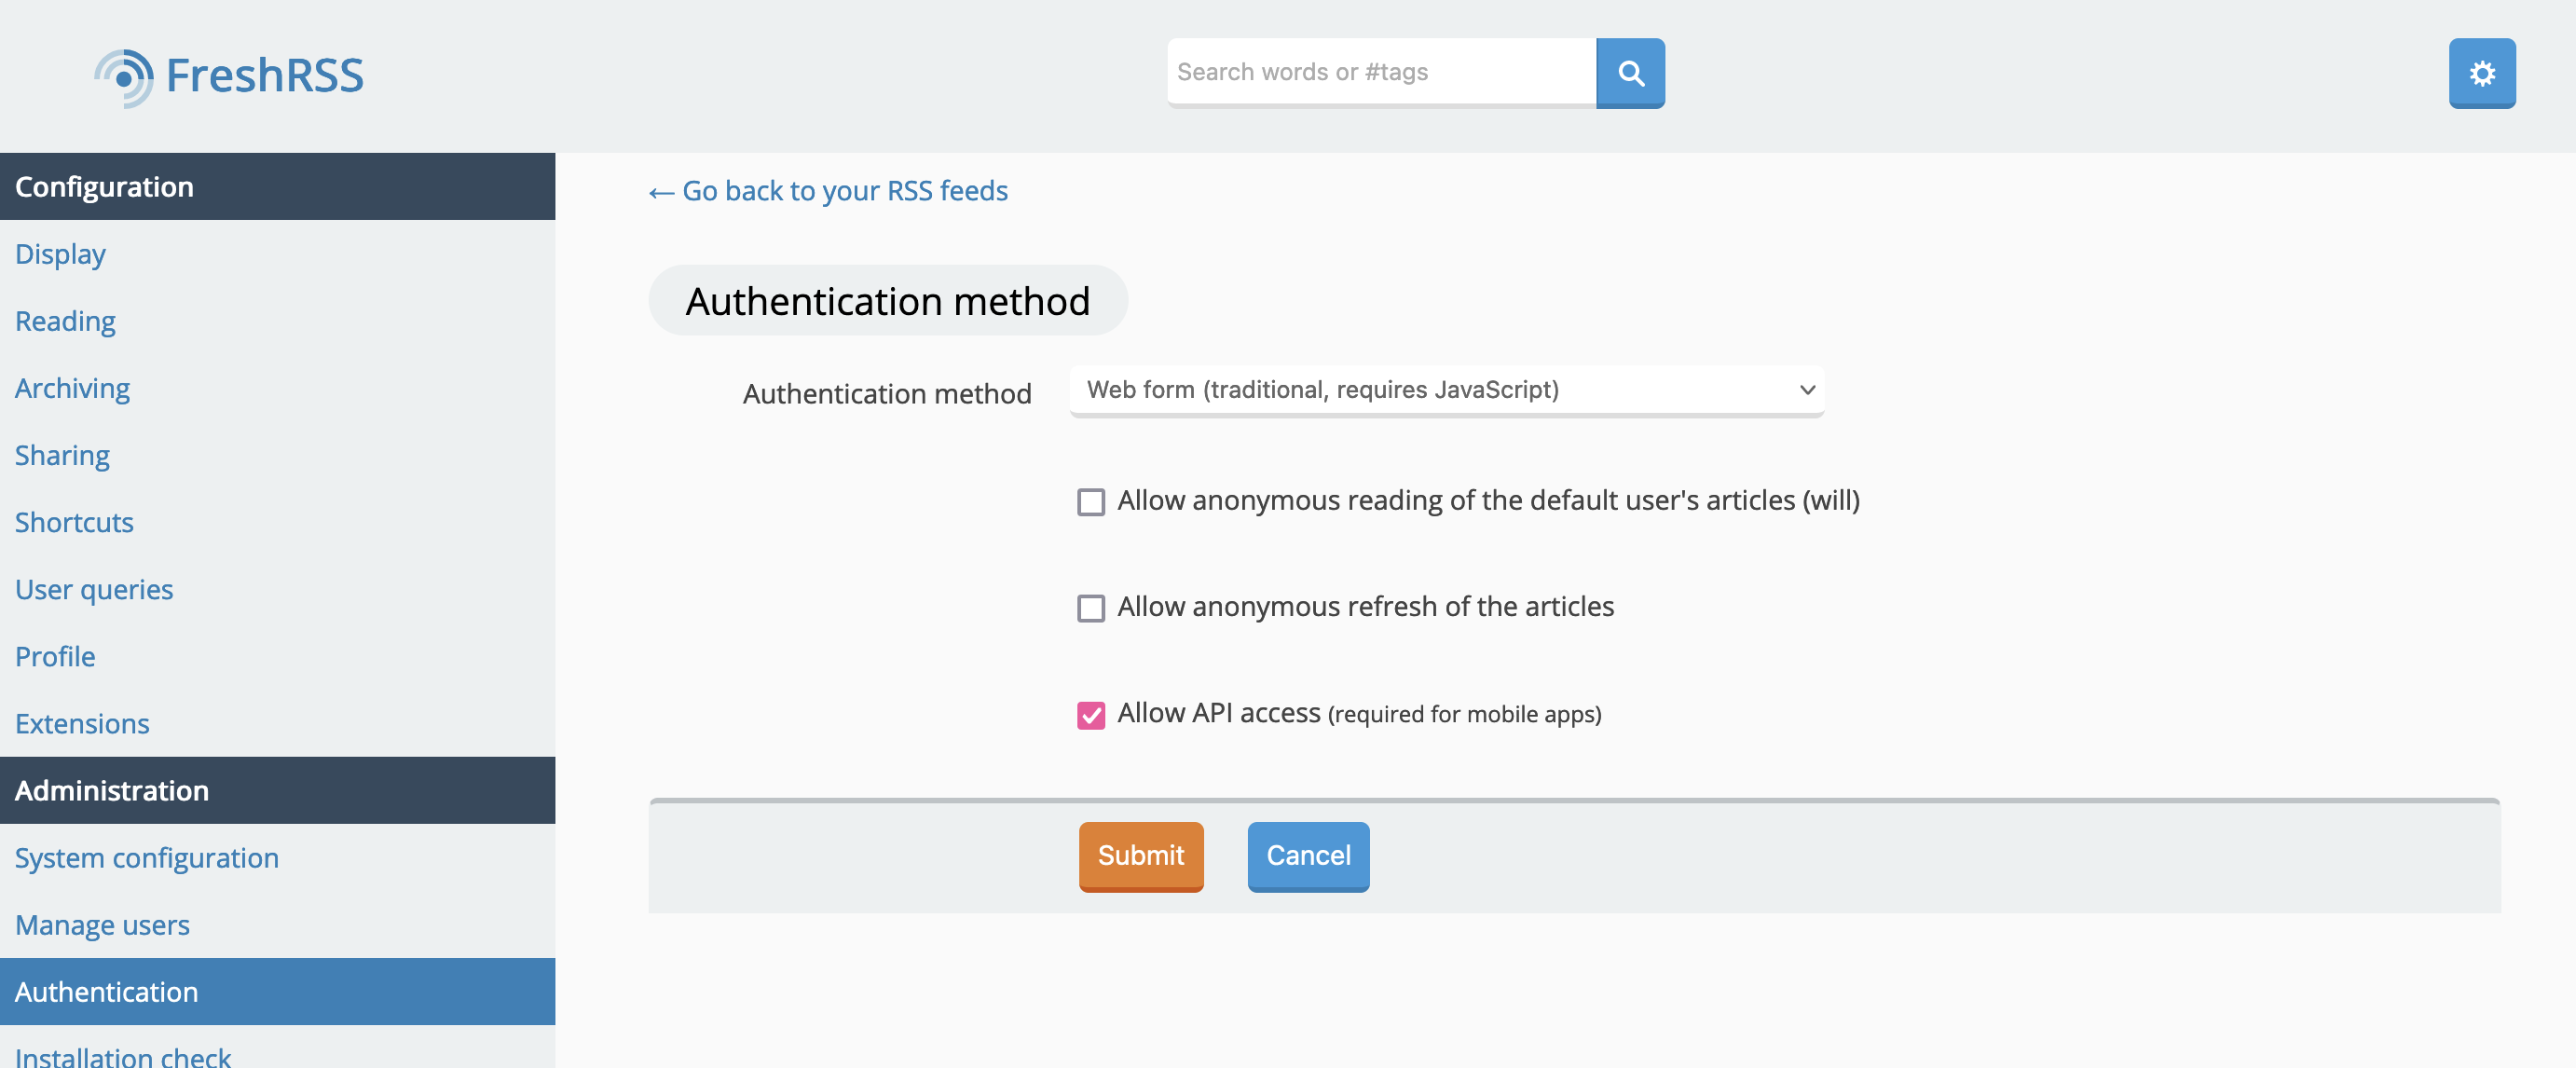The image size is (2576, 1068).
Task: Click the search magnifier button
Action: [x=1630, y=73]
